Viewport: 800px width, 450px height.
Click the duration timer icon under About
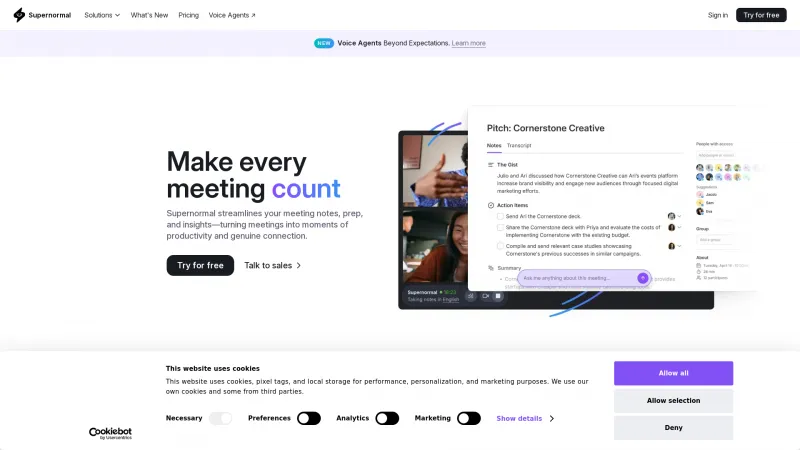pyautogui.click(x=698, y=272)
